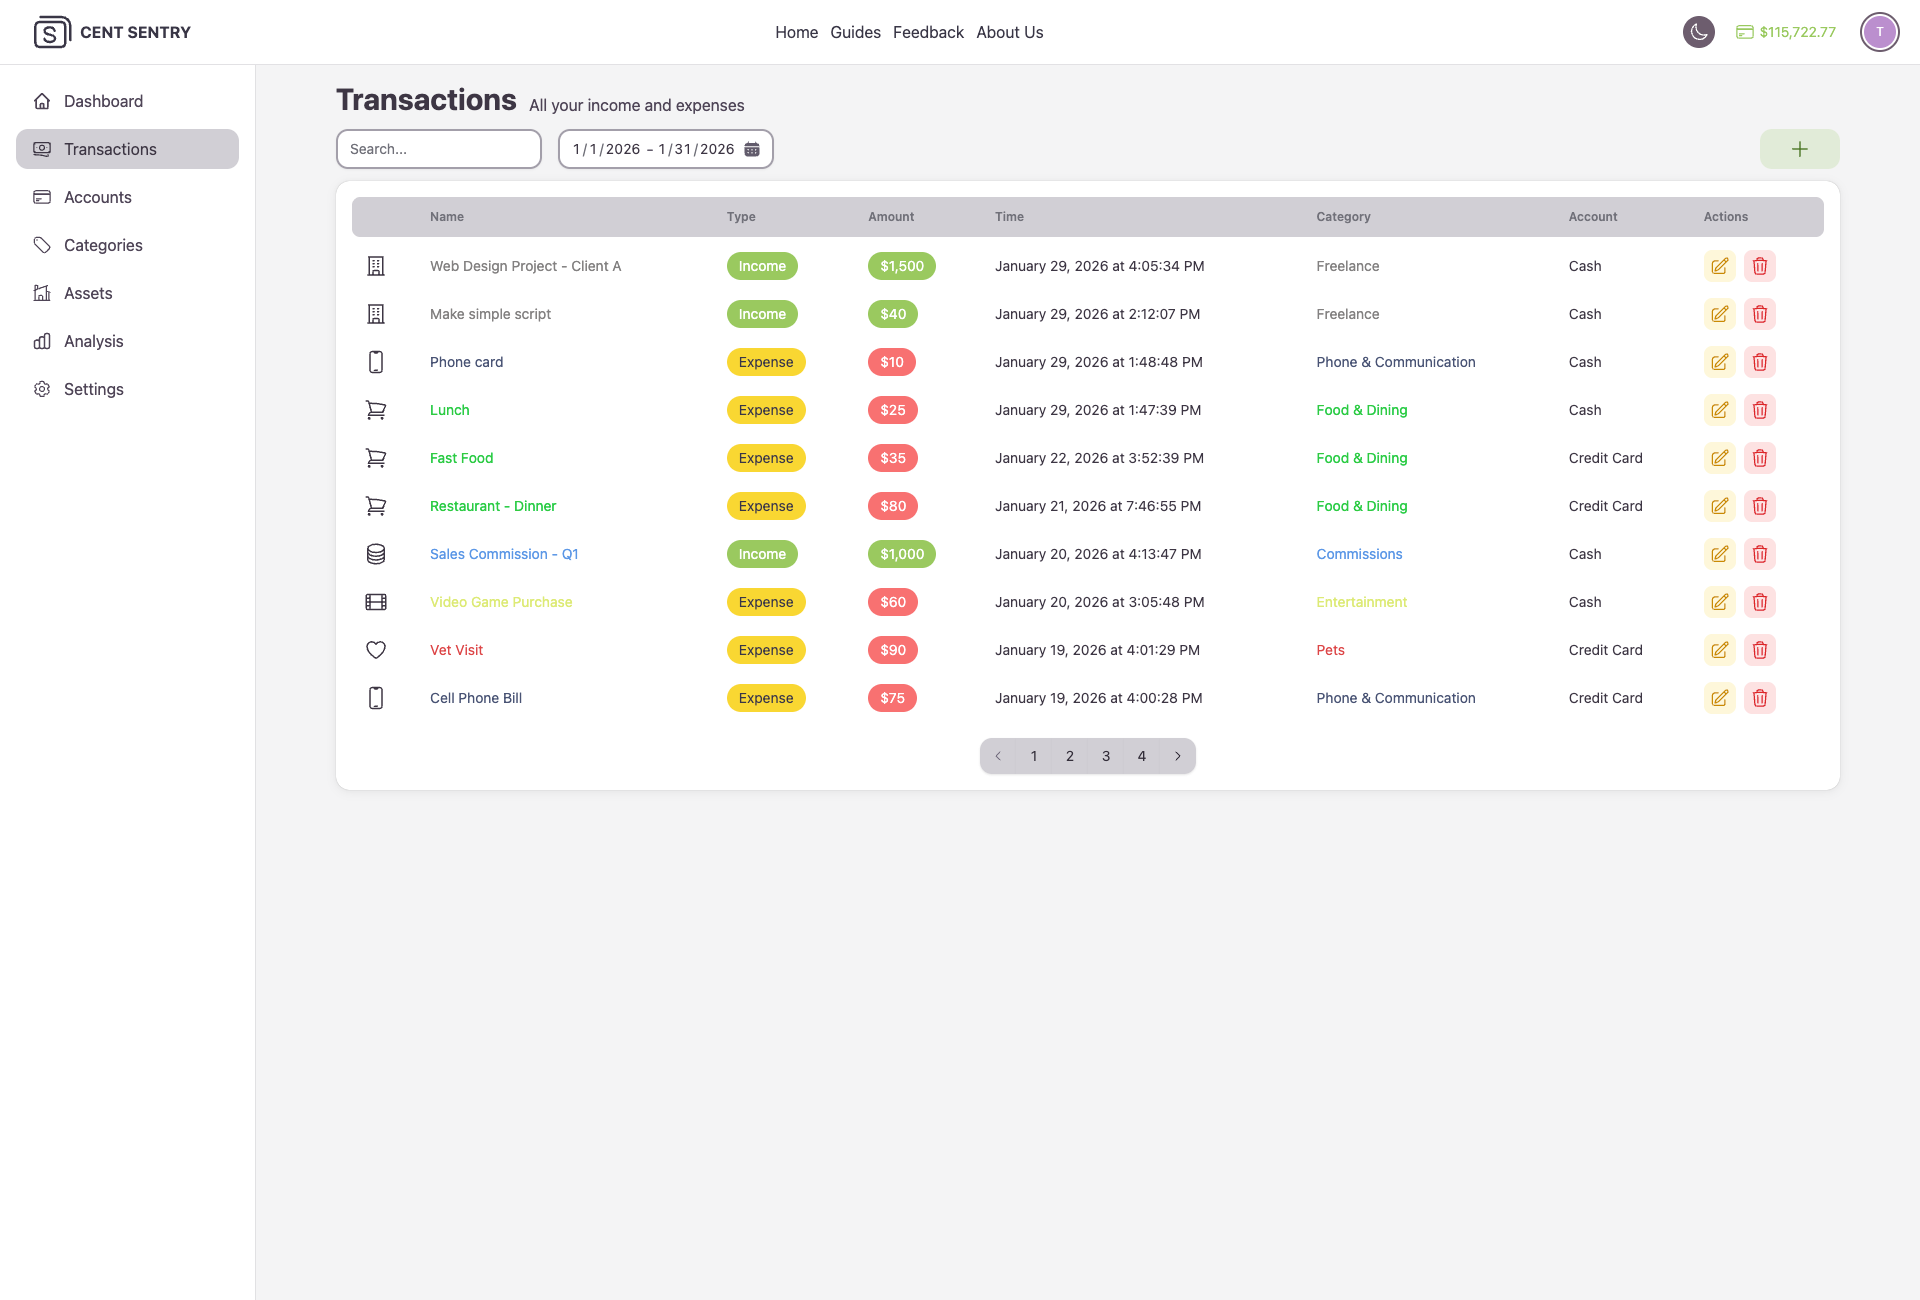
Task: Open calendar icon in date range field
Action: tap(752, 149)
